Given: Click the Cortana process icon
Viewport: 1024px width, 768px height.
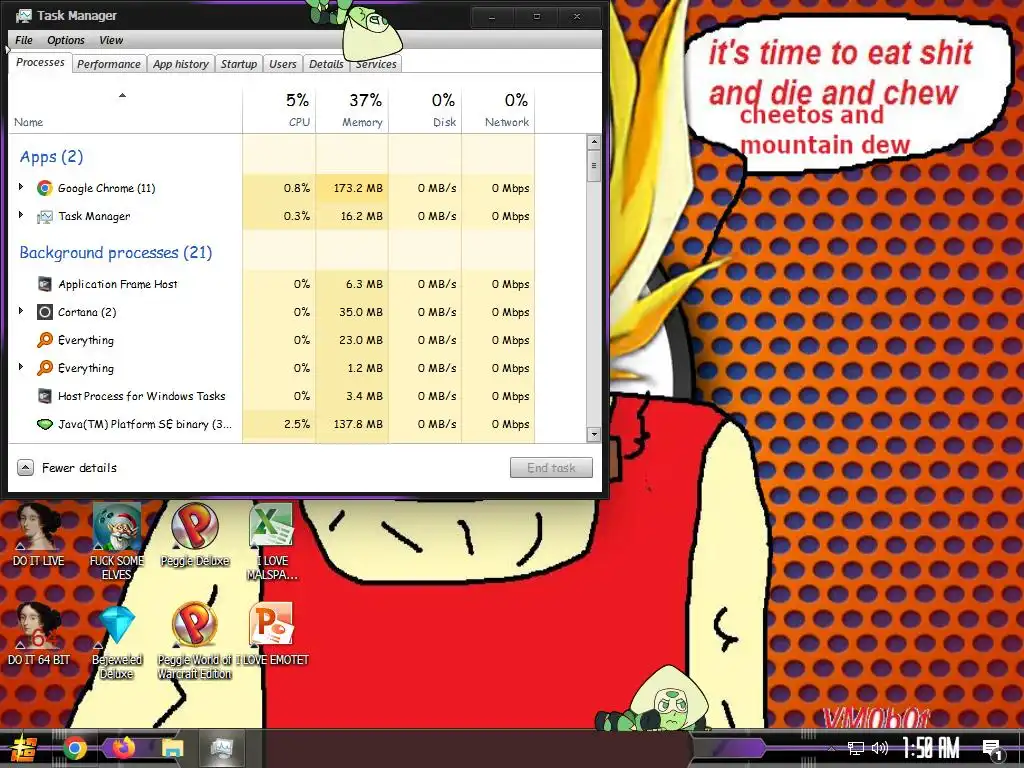Looking at the screenshot, I should point(44,312).
